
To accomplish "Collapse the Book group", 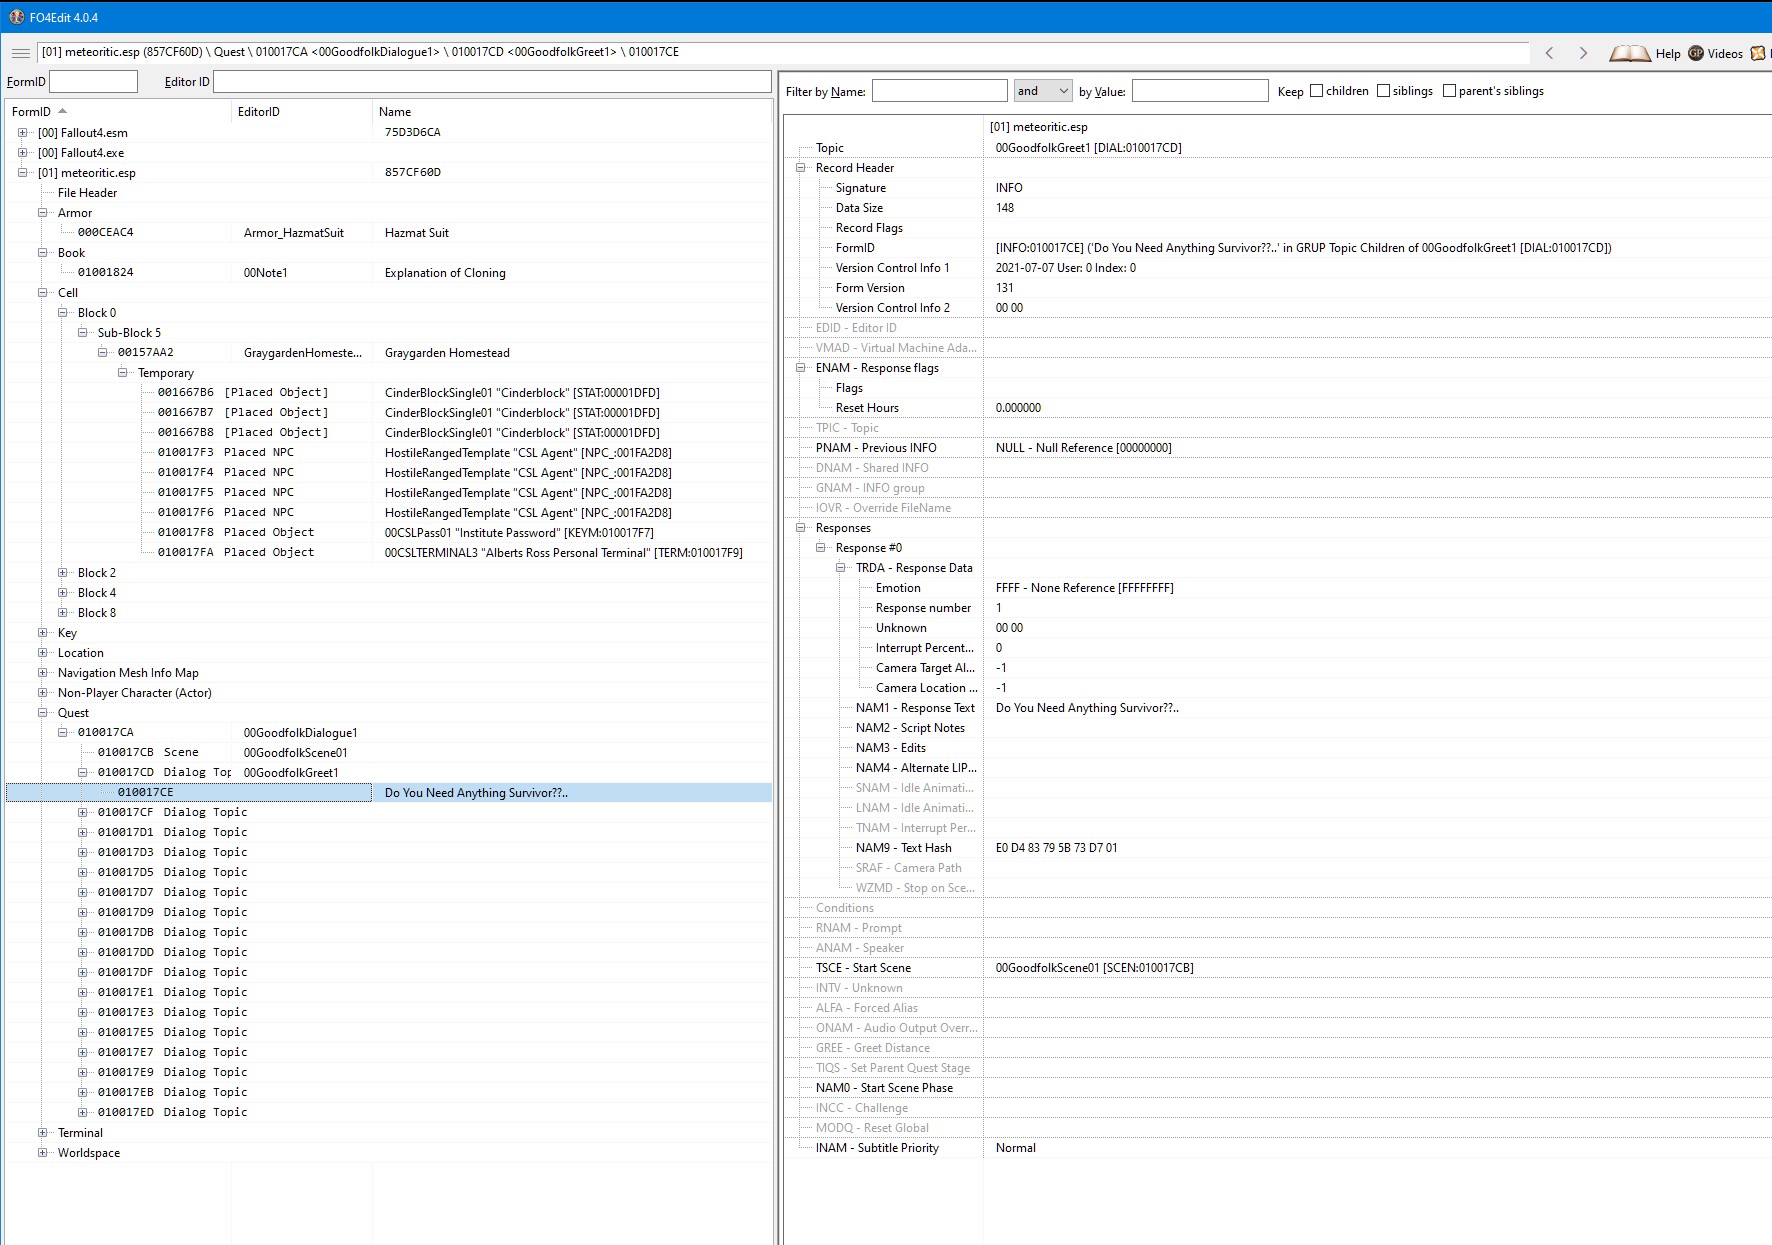I will coord(43,252).
